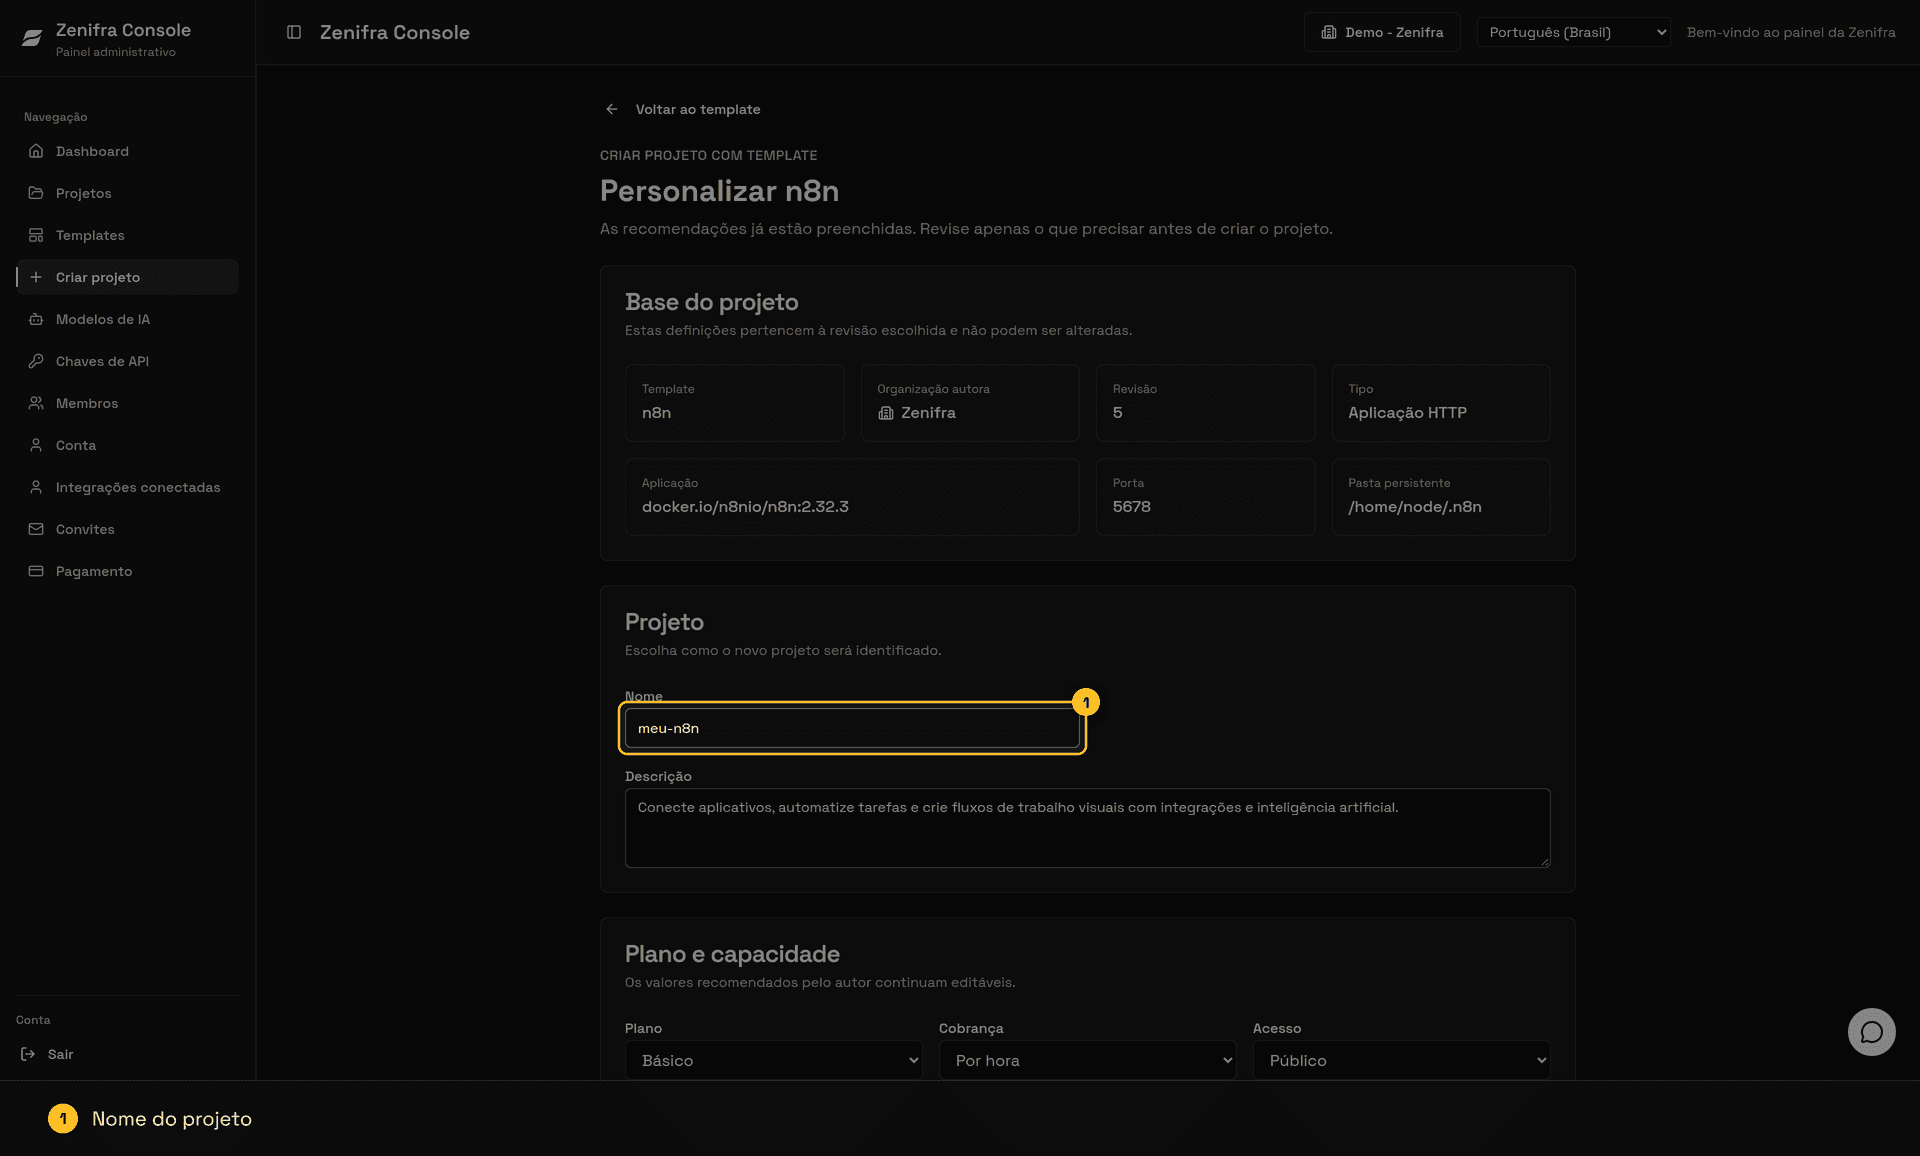Open Convites in the navigation
This screenshot has height=1156, width=1920.
[x=127, y=529]
